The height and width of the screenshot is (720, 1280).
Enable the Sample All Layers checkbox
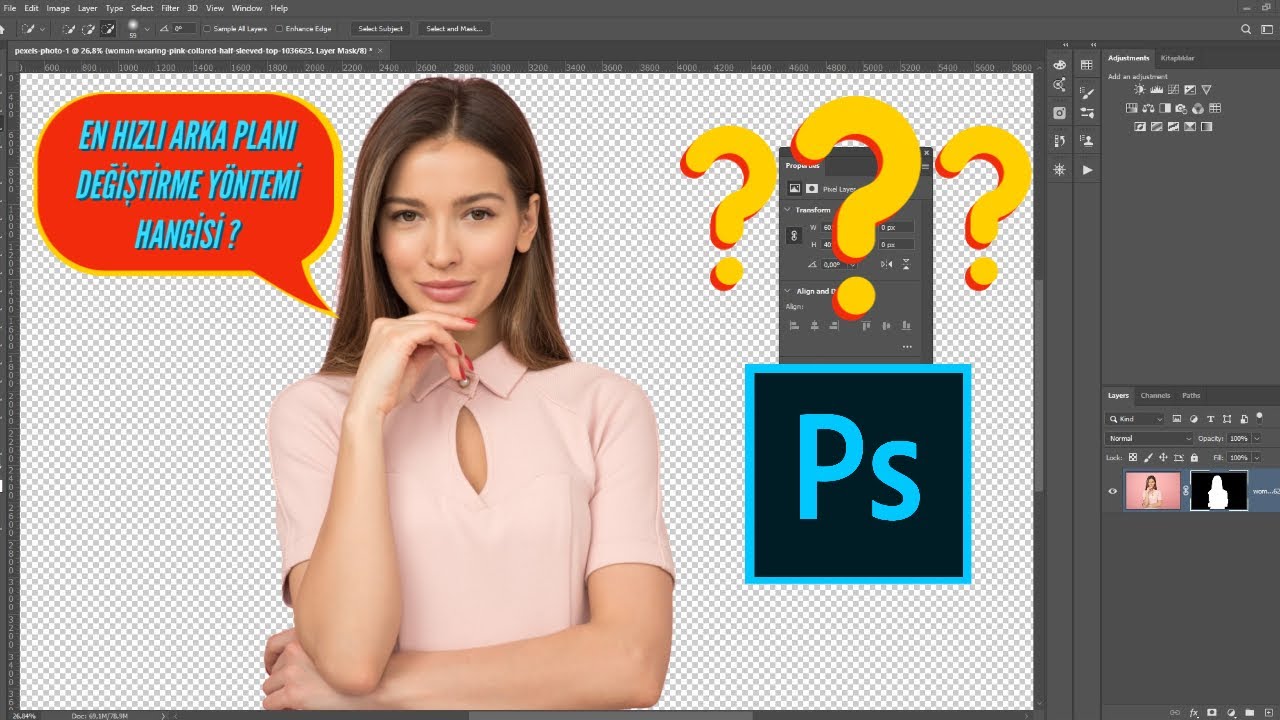[x=207, y=29]
